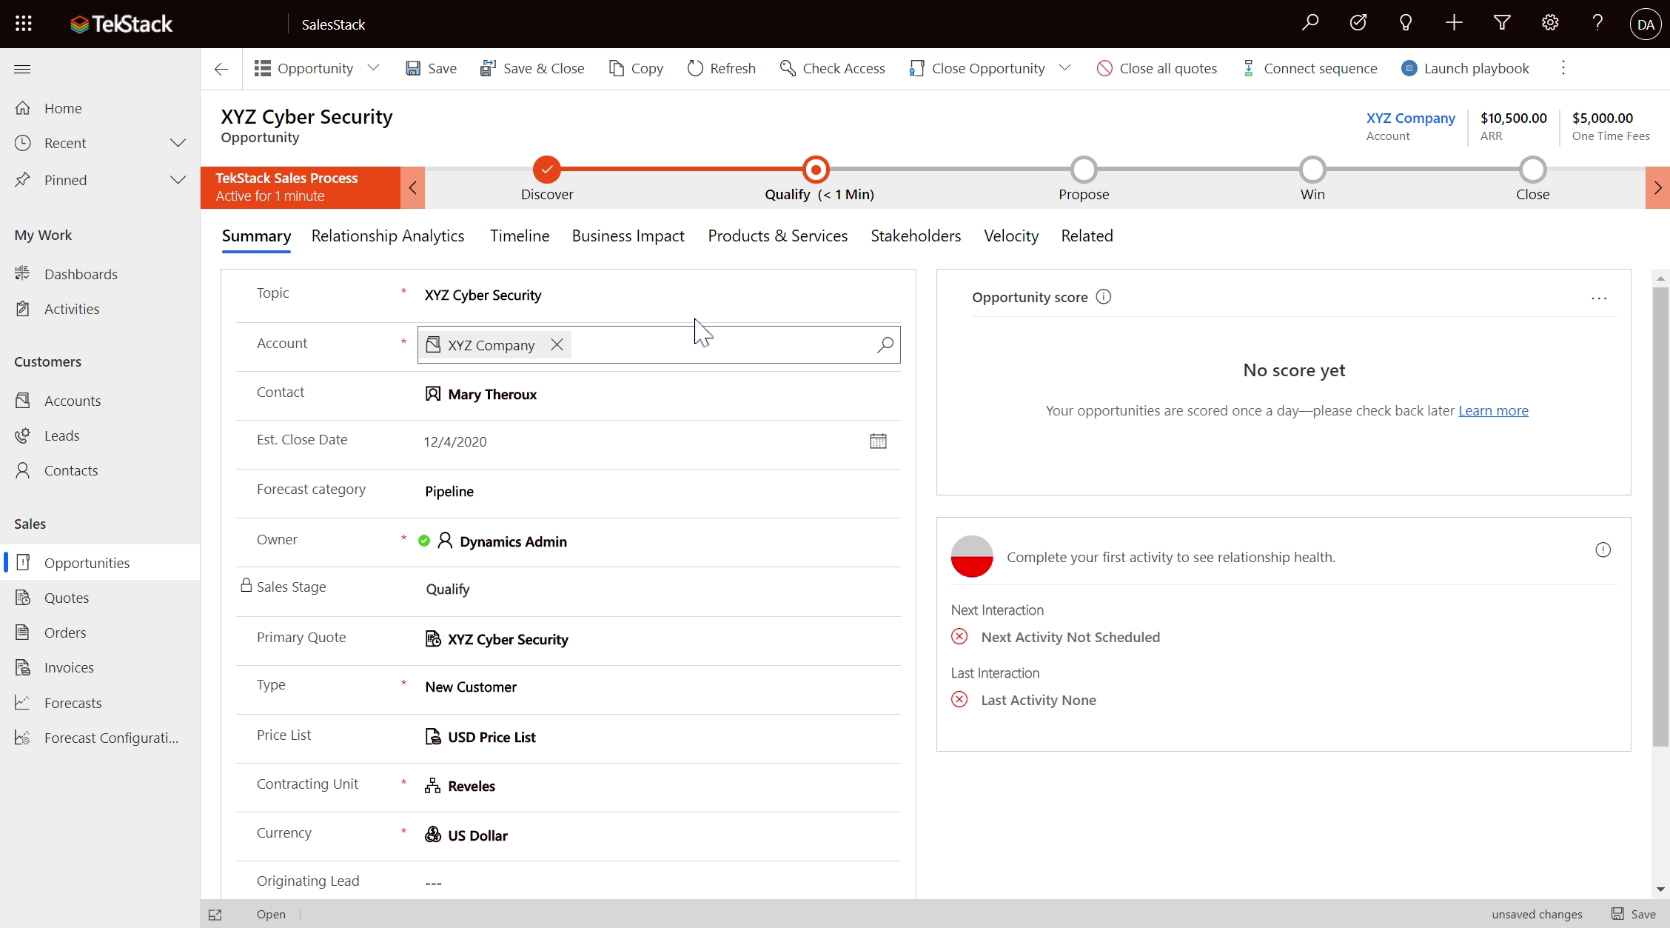
Task: Open the toolbar overflow more commands menu
Action: coord(1563,68)
